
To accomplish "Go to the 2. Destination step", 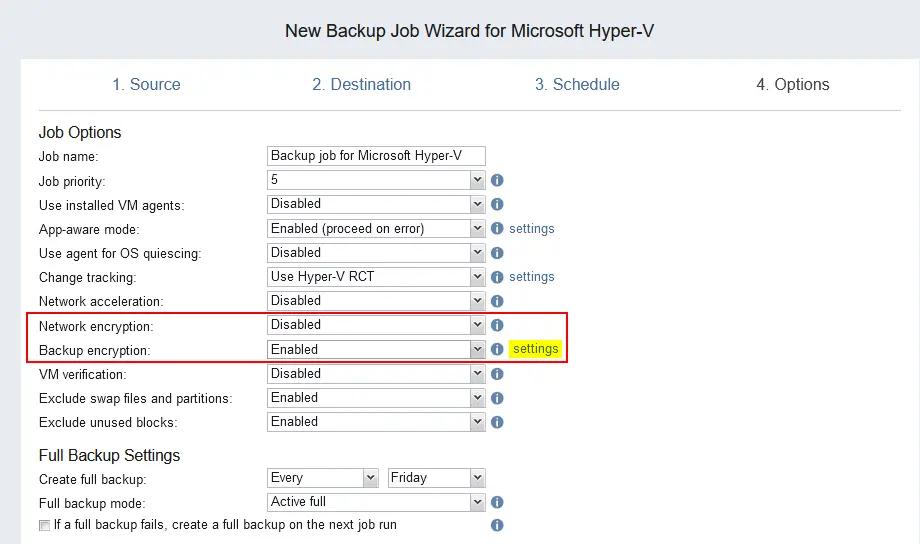I will tap(361, 85).
